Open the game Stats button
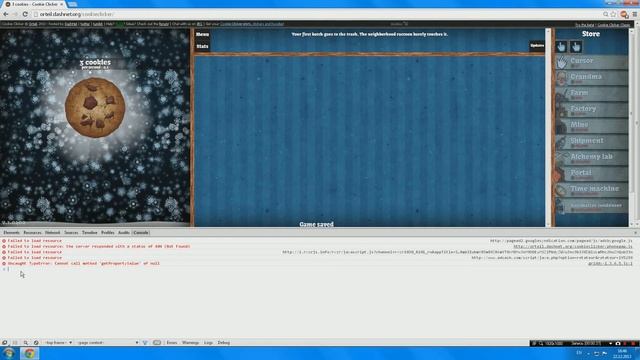This screenshot has width=640, height=360. (x=202, y=46)
